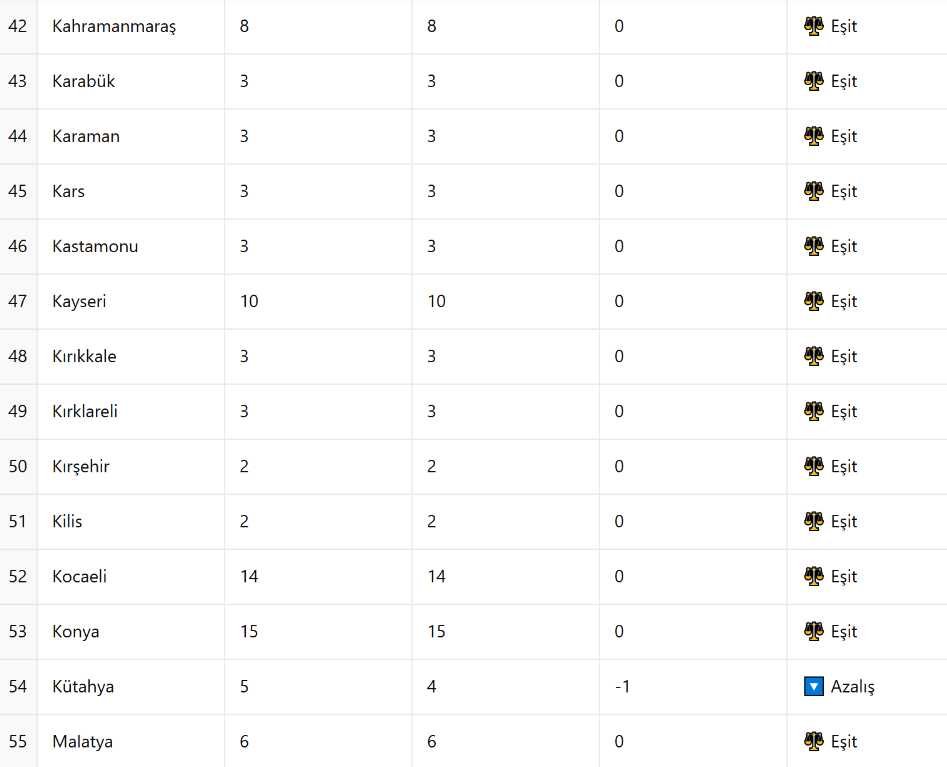
Task: Select the second 14 value for Kocaeli
Action: [x=437, y=577]
